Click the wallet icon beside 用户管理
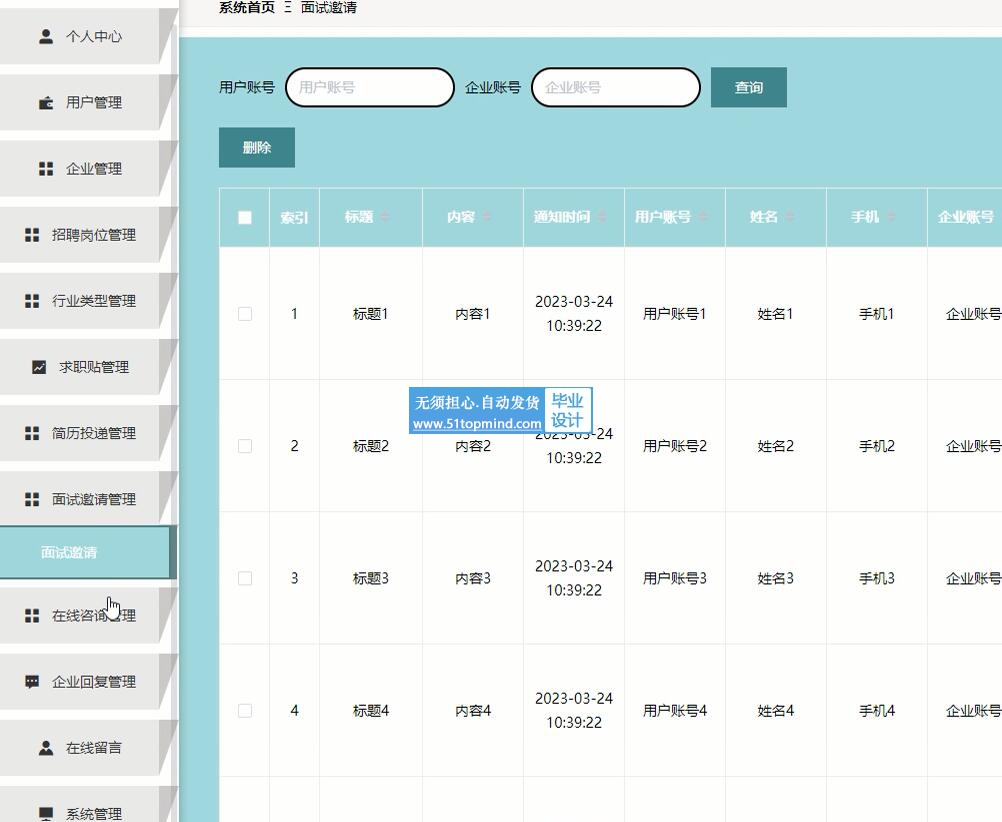1002x822 pixels. (x=46, y=103)
